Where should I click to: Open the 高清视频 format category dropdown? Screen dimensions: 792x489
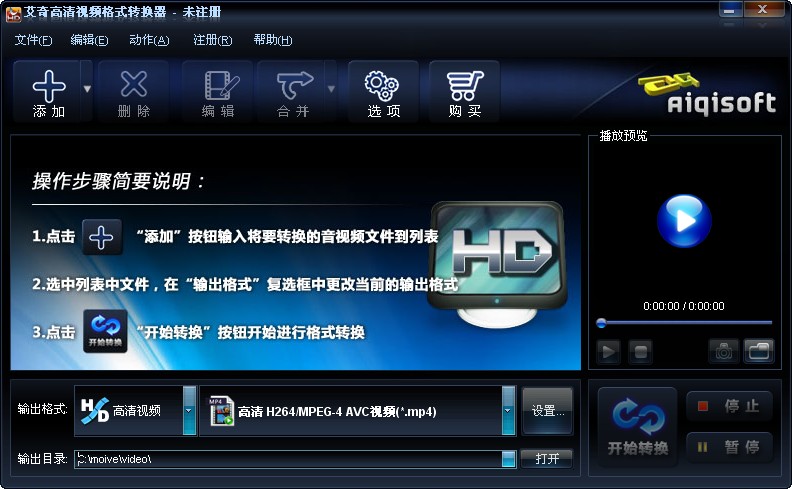(189, 410)
